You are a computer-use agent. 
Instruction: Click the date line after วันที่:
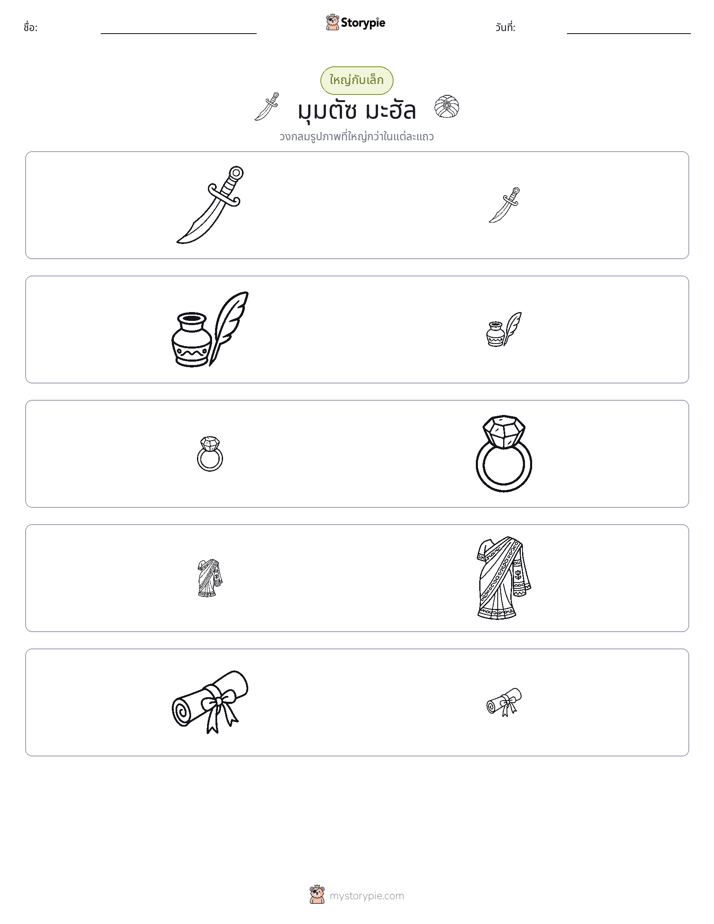(629, 29)
